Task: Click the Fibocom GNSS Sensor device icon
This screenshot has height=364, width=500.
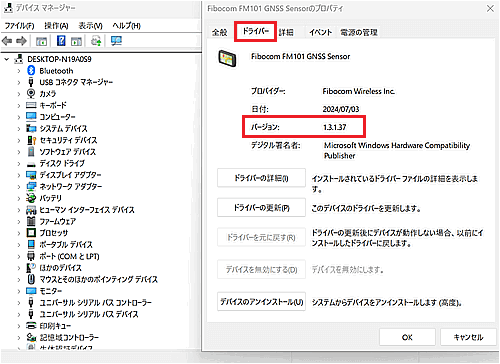Action: coord(228,59)
